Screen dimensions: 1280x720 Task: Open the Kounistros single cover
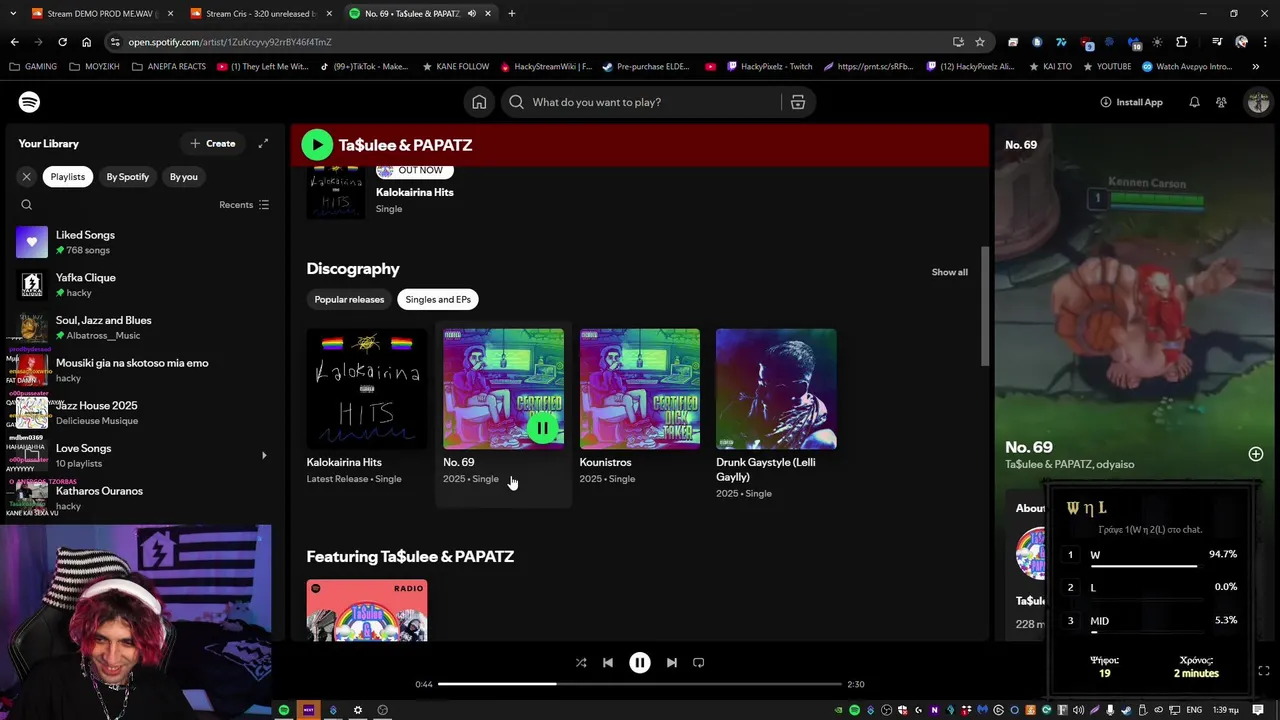tap(640, 389)
